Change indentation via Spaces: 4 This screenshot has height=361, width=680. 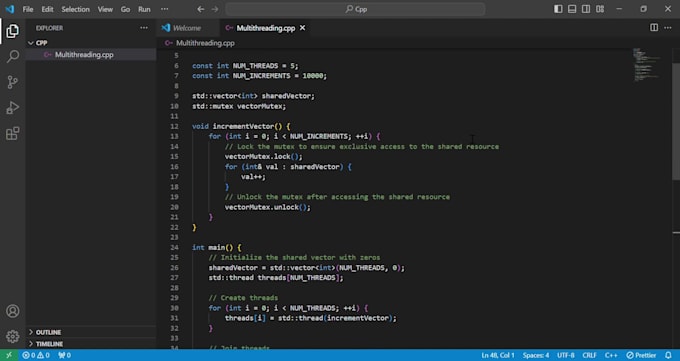tap(536, 355)
